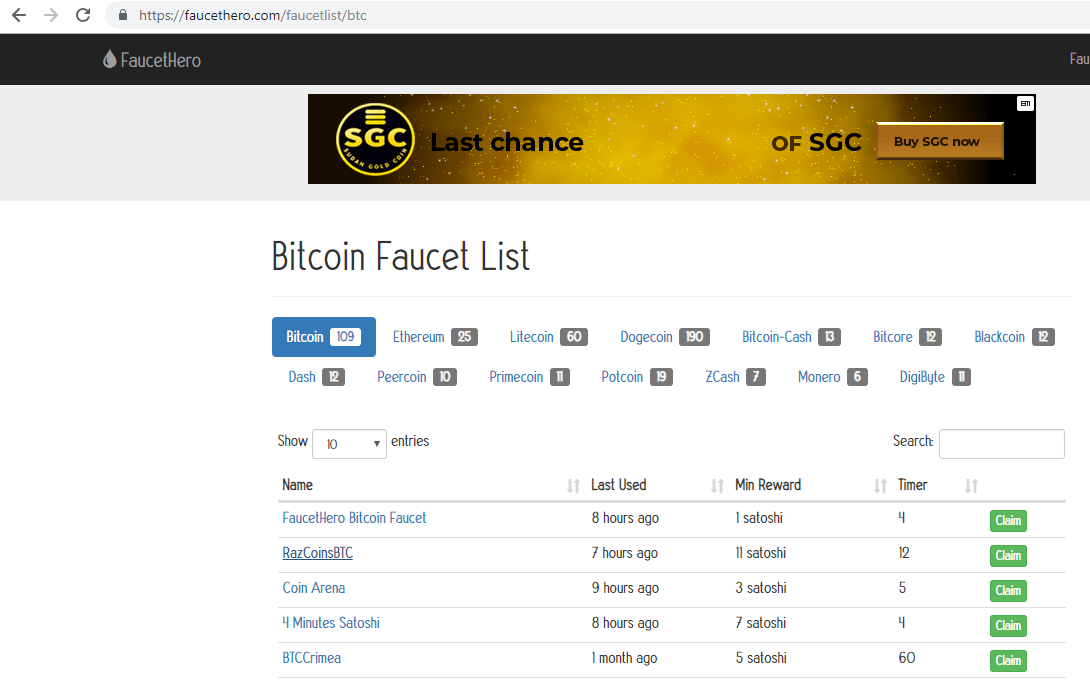This screenshot has width=1090, height=680.
Task: Click the Bitcoin Faucet List heading
Action: tap(400, 256)
